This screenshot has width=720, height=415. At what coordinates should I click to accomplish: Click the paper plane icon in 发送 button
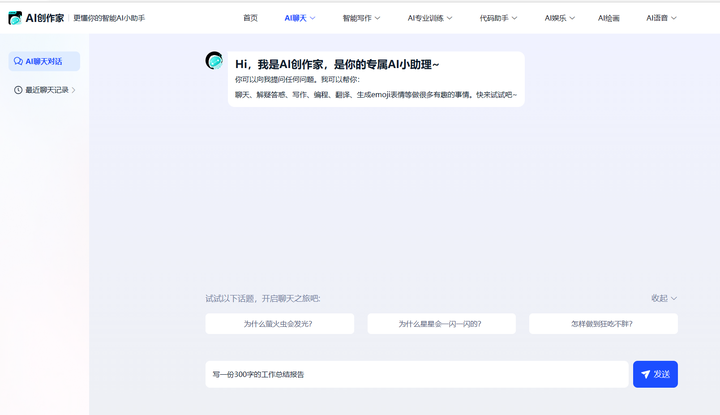pos(646,374)
